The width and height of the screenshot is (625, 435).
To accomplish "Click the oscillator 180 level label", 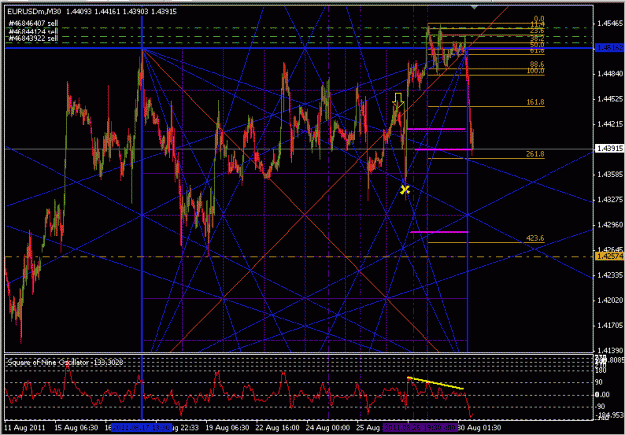I will 600,370.
